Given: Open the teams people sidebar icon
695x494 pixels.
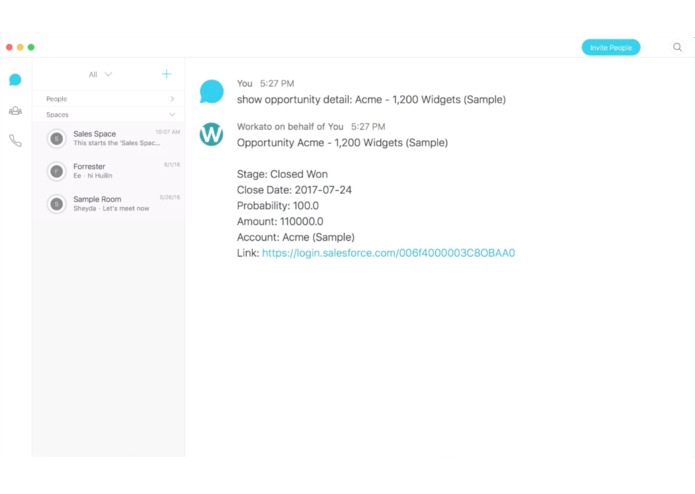Looking at the screenshot, I should [x=15, y=110].
